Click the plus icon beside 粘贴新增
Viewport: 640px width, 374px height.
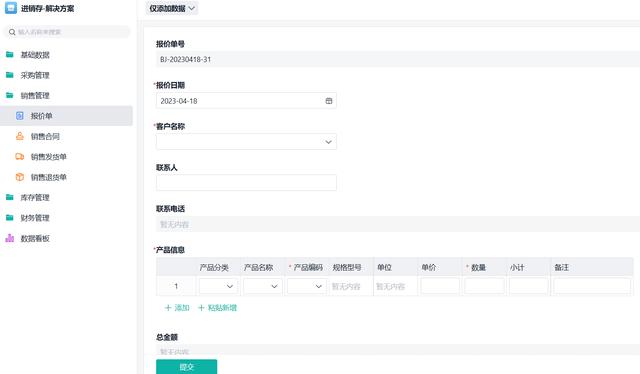point(201,308)
